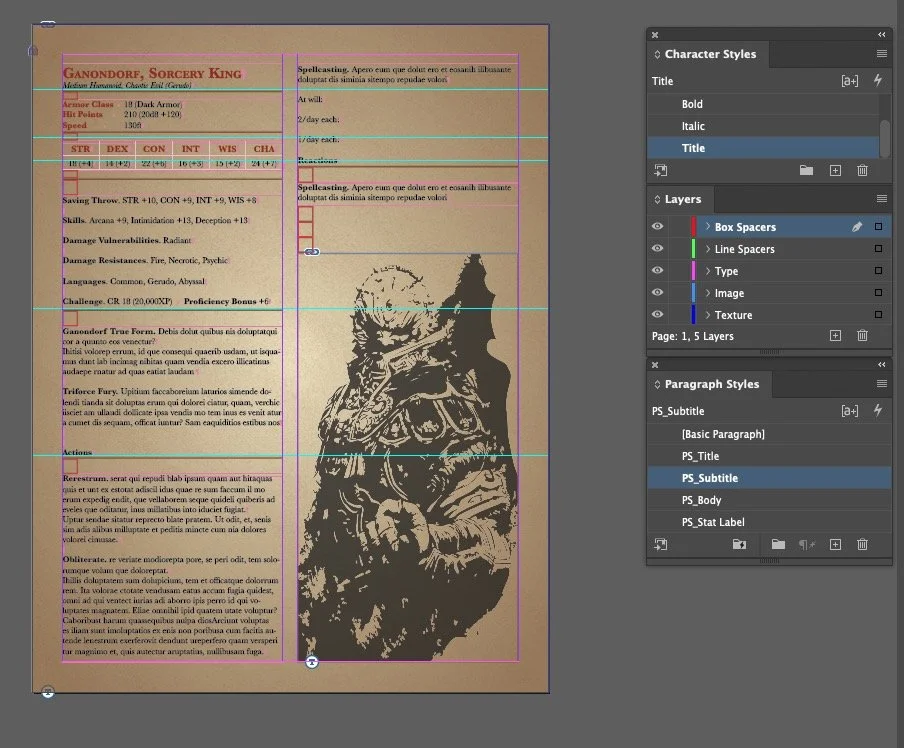
Task: Expand the Type layer contents
Action: 707,270
